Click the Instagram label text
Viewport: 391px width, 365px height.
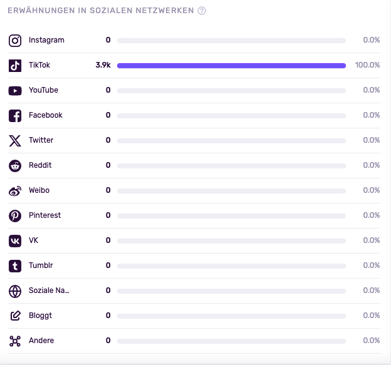(46, 40)
